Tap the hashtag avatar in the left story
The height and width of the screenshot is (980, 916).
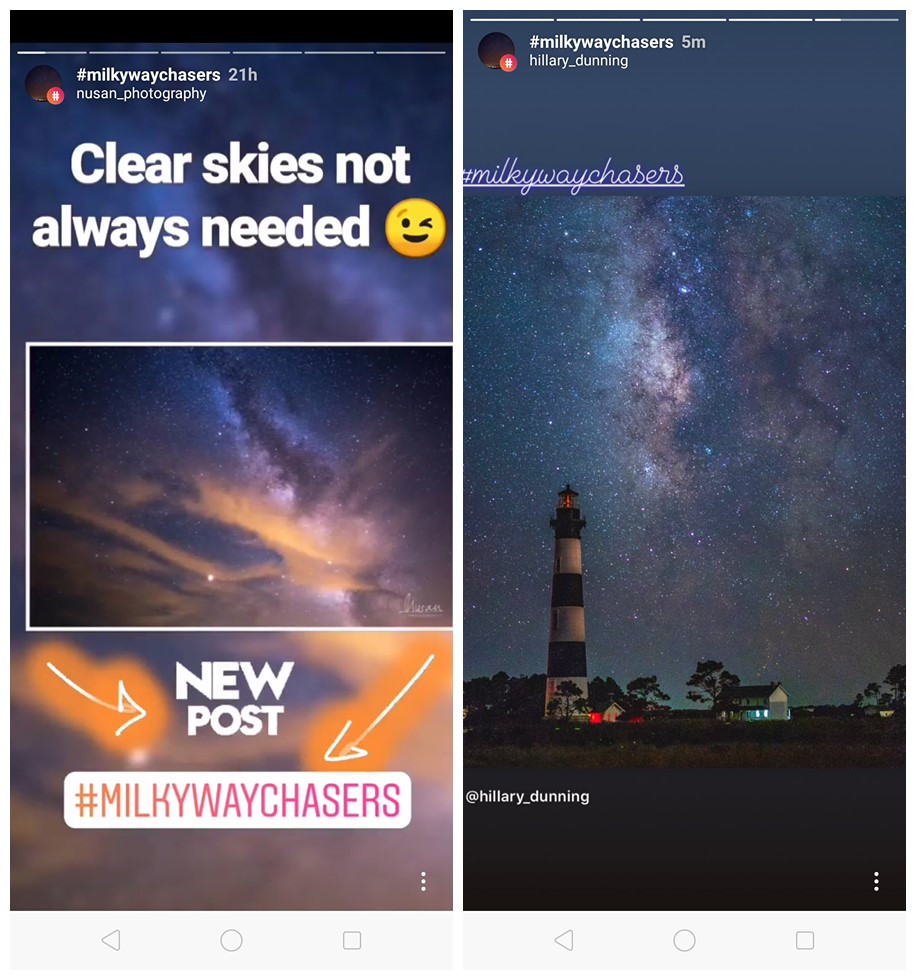[x=44, y=84]
